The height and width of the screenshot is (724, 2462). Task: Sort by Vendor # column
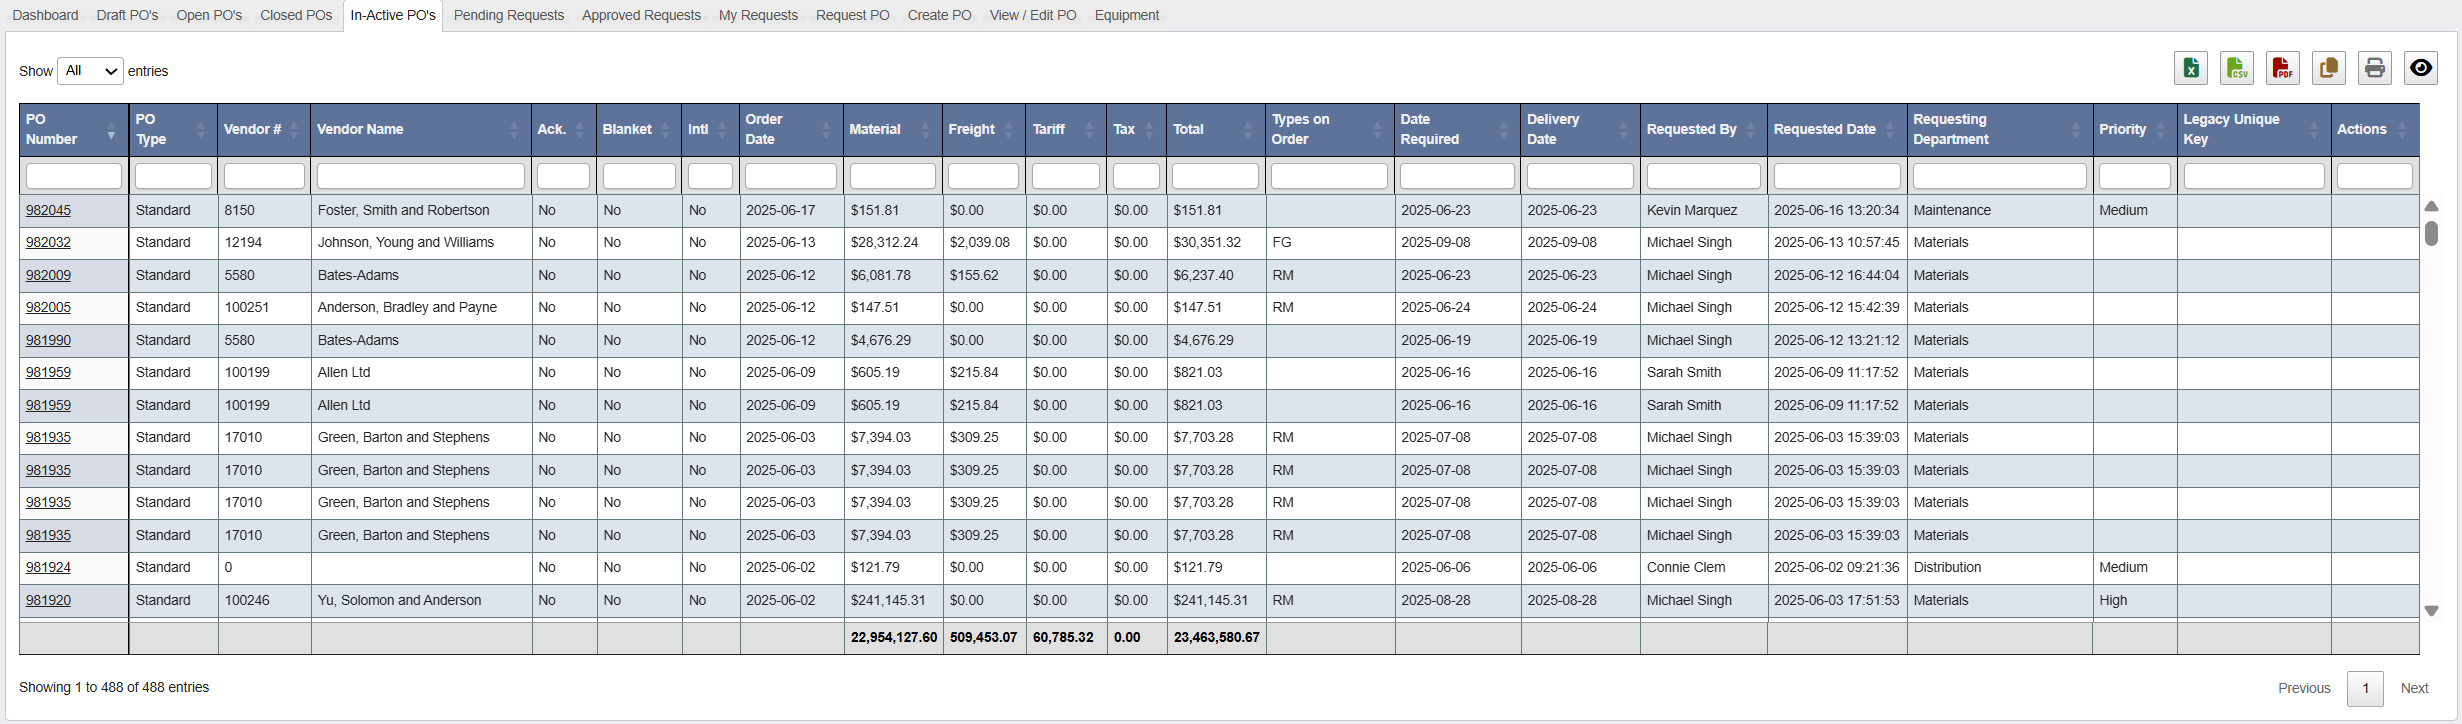coord(264,129)
